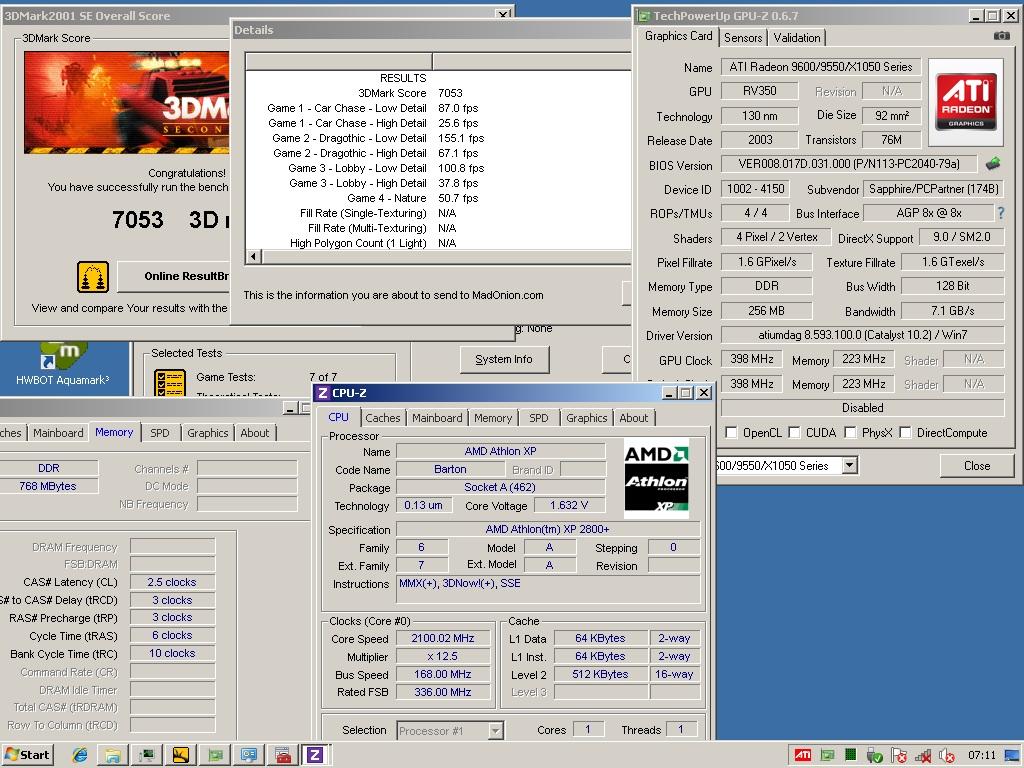This screenshot has width=1024, height=768.
Task: Open HWBOT Aquamark3 desktop shortcut
Action: click(x=63, y=364)
